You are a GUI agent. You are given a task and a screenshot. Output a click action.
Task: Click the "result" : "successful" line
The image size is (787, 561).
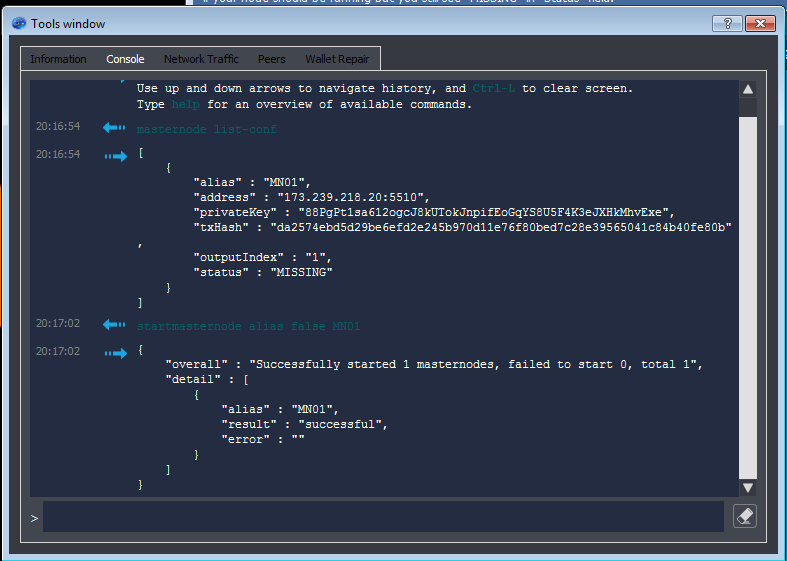305,425
